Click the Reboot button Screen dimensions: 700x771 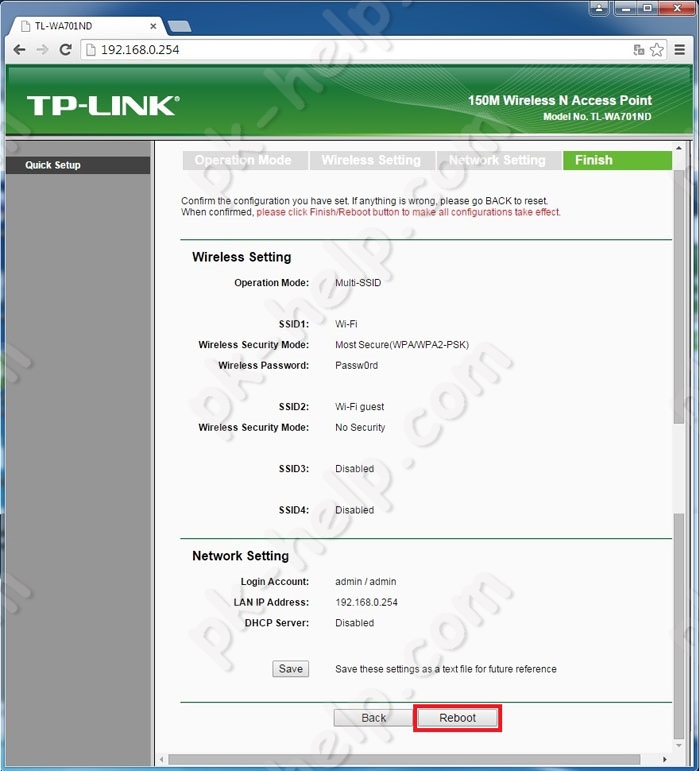(457, 718)
